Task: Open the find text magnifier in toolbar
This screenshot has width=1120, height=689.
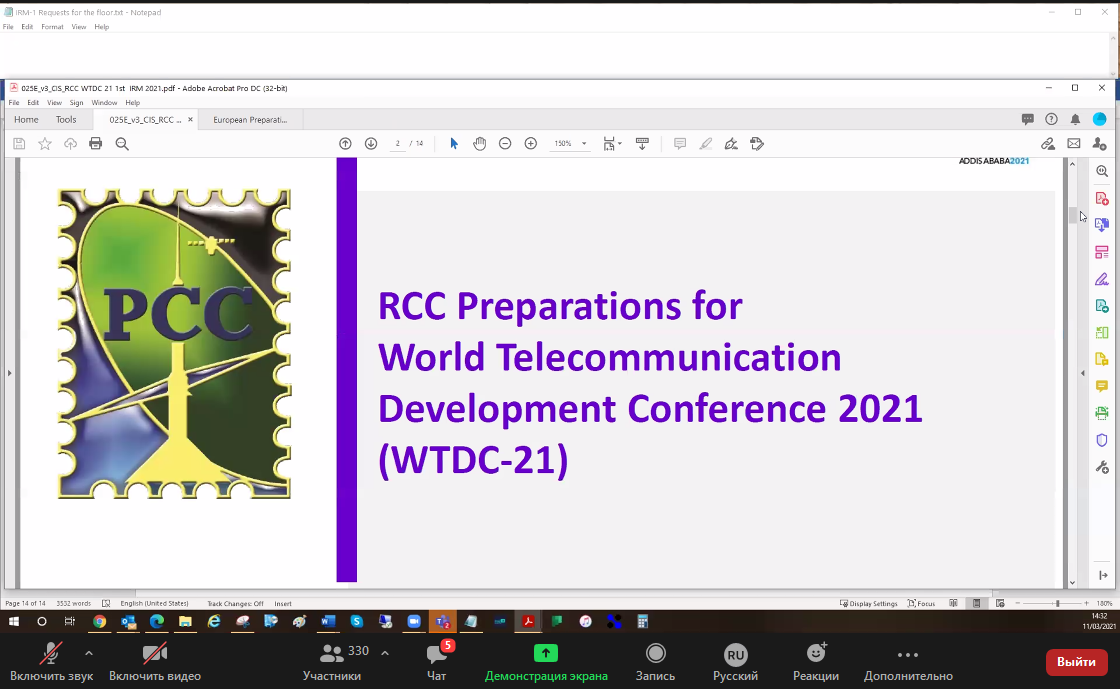Action: click(122, 144)
